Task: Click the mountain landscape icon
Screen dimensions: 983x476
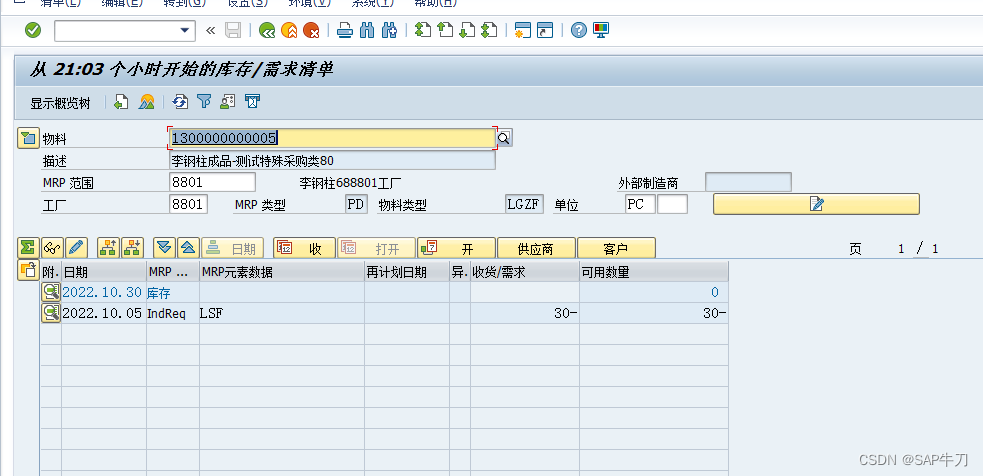Action: coord(147,102)
